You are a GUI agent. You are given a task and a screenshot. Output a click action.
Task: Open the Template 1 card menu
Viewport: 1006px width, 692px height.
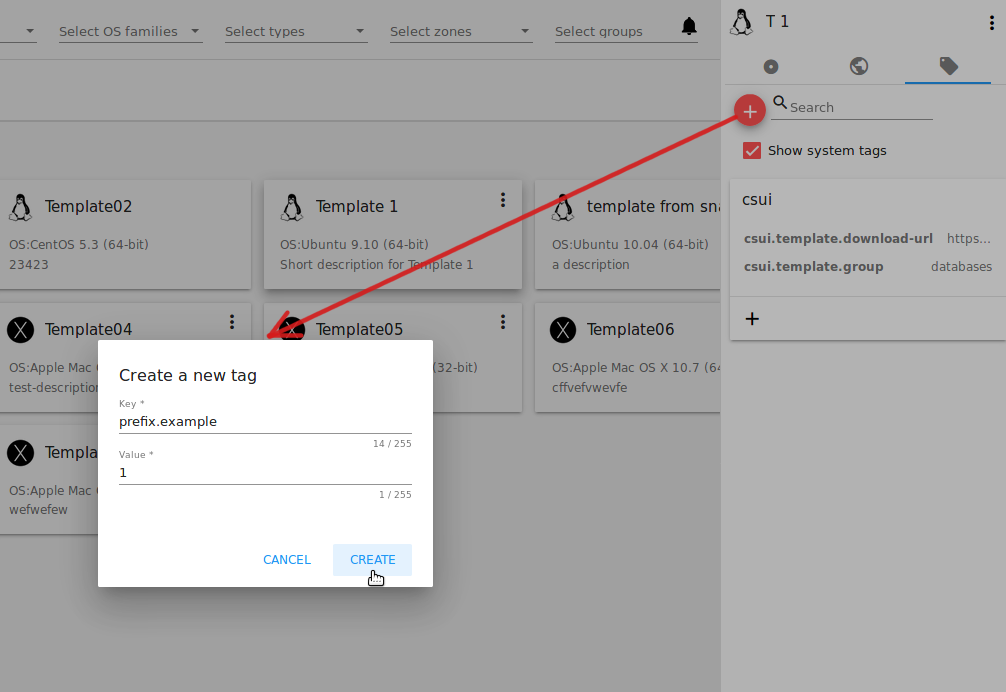click(x=503, y=200)
